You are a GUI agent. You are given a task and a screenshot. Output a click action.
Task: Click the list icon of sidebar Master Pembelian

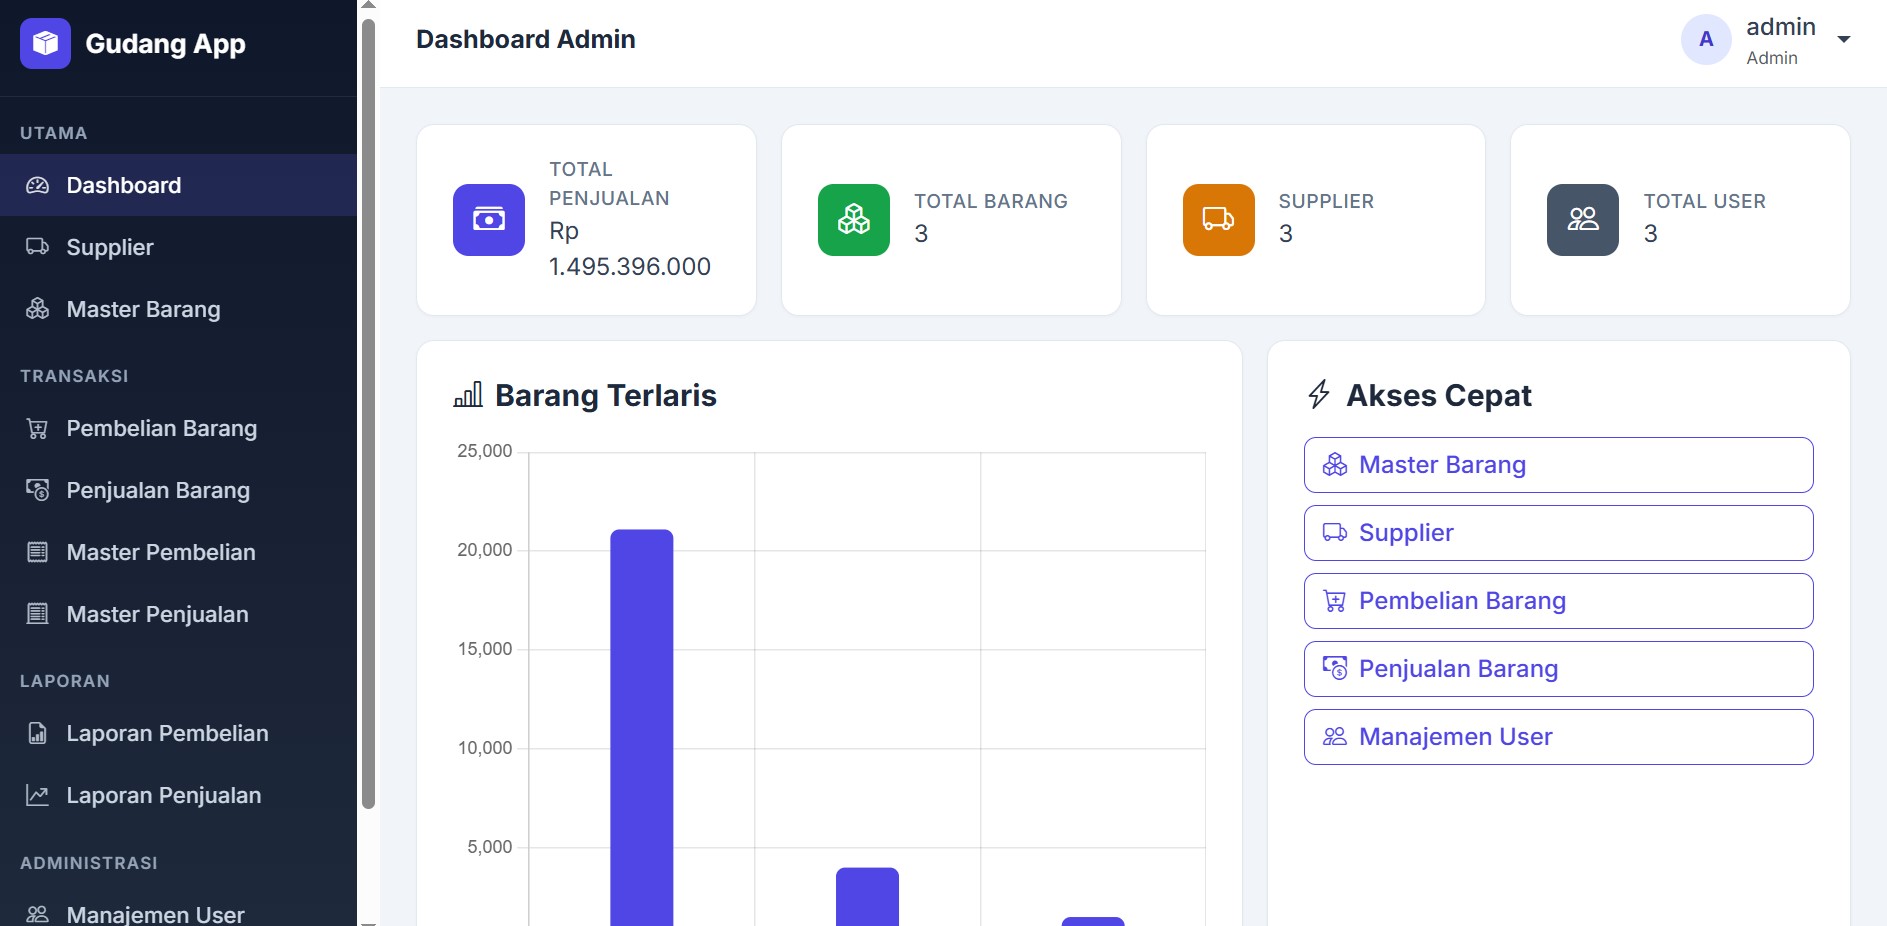pyautogui.click(x=37, y=552)
